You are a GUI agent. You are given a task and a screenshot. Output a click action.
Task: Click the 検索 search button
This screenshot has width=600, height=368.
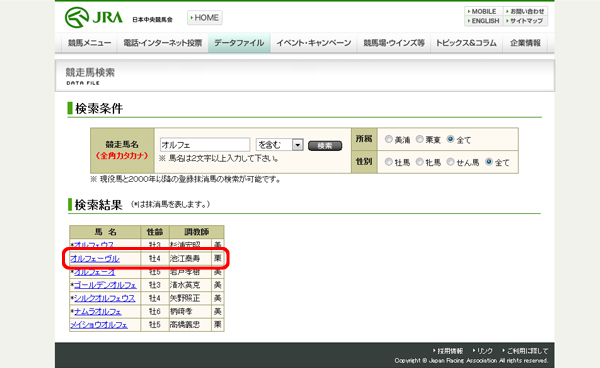click(325, 146)
